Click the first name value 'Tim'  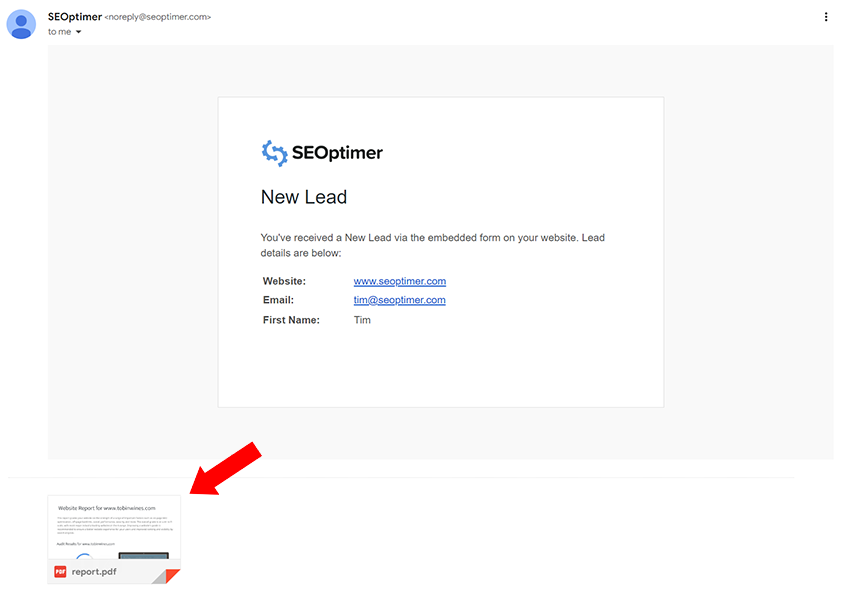[362, 320]
